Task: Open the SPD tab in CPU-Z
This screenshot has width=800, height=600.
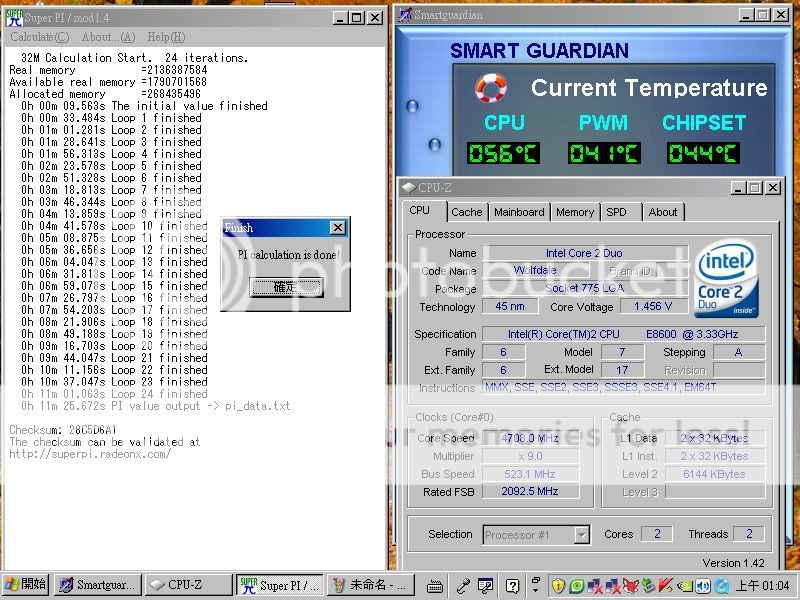Action: coord(617,212)
